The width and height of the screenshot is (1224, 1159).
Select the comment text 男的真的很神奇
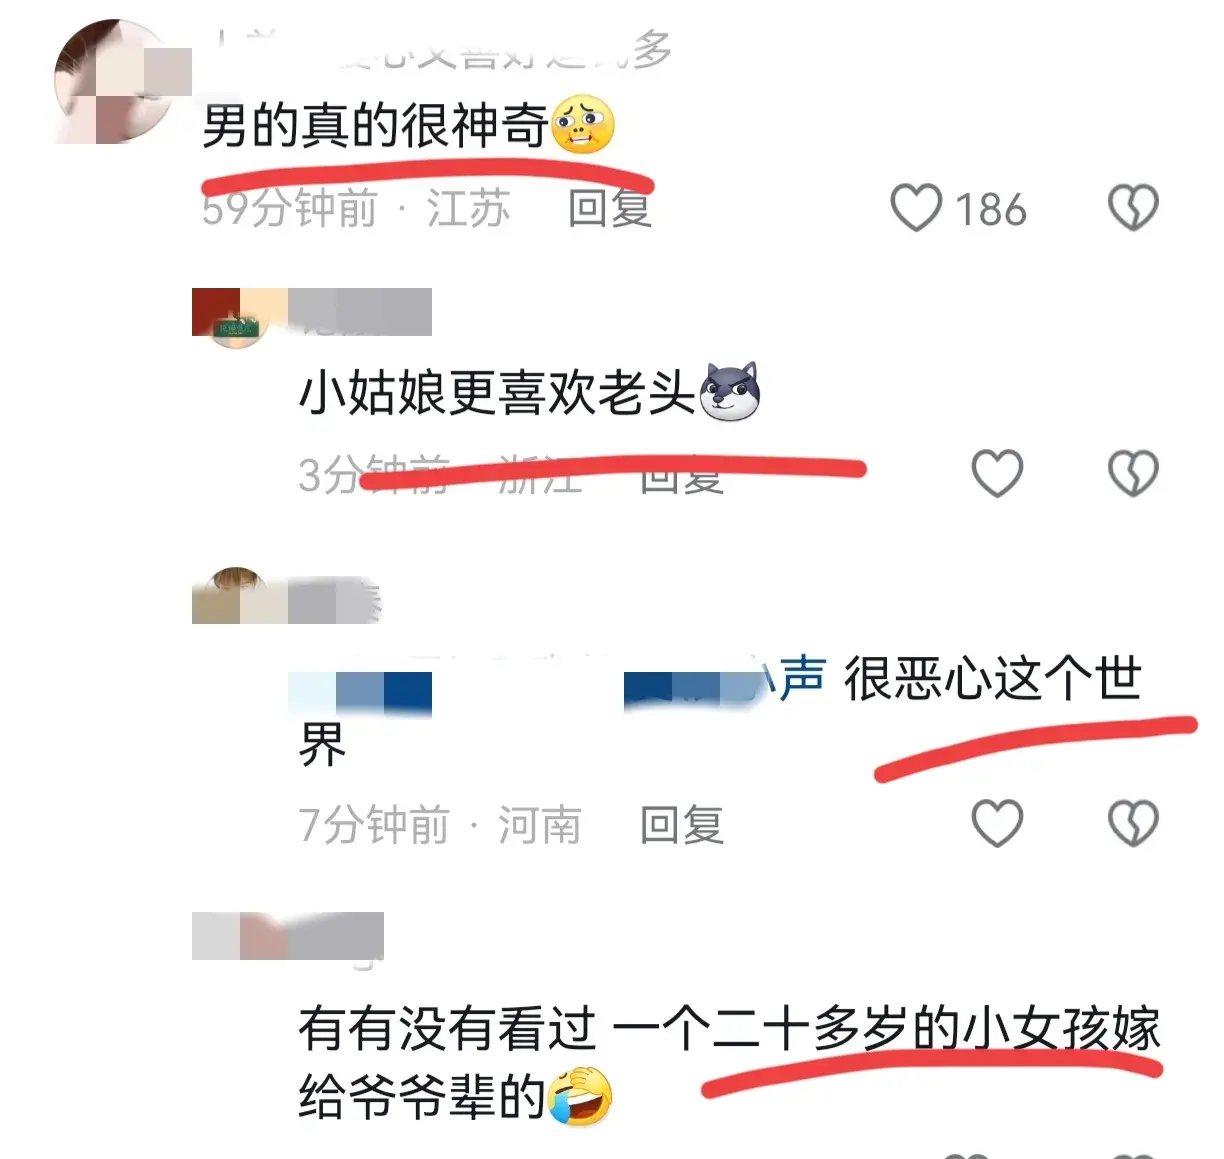click(375, 127)
